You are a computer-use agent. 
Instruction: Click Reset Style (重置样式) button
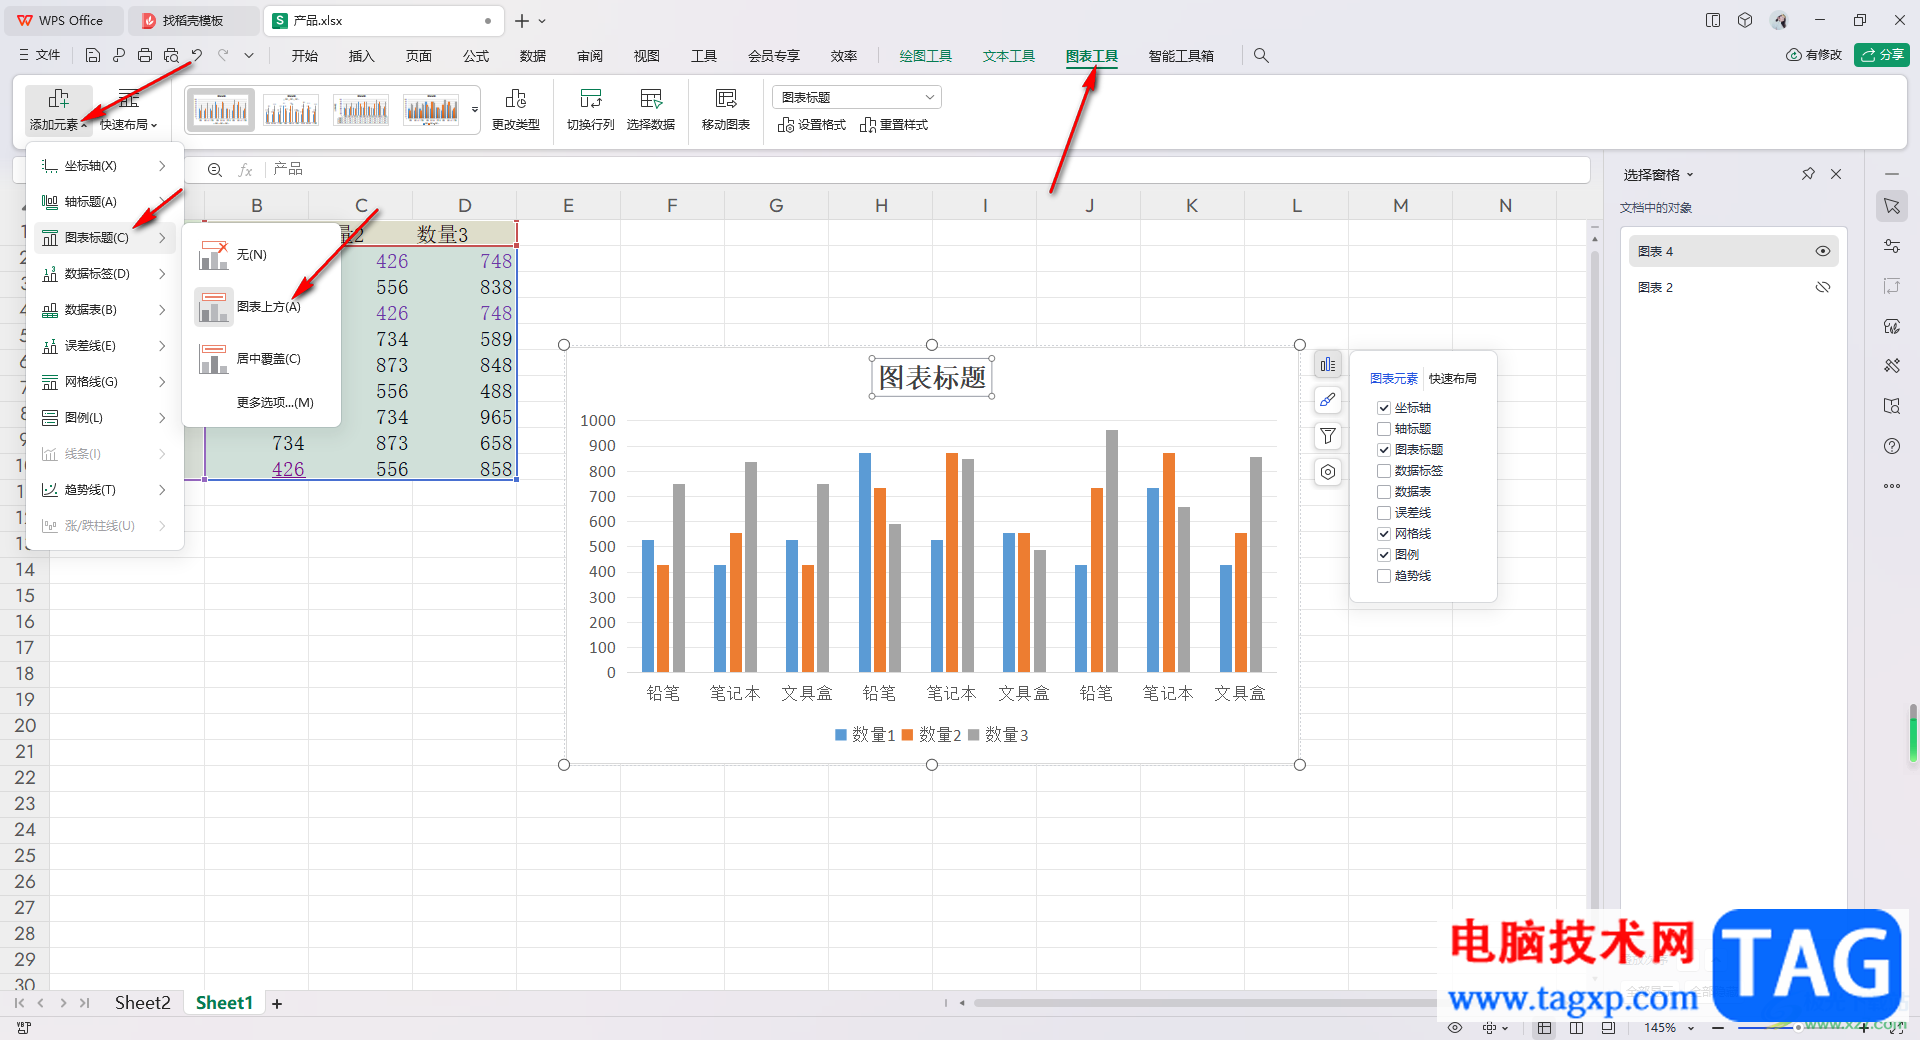click(x=894, y=125)
